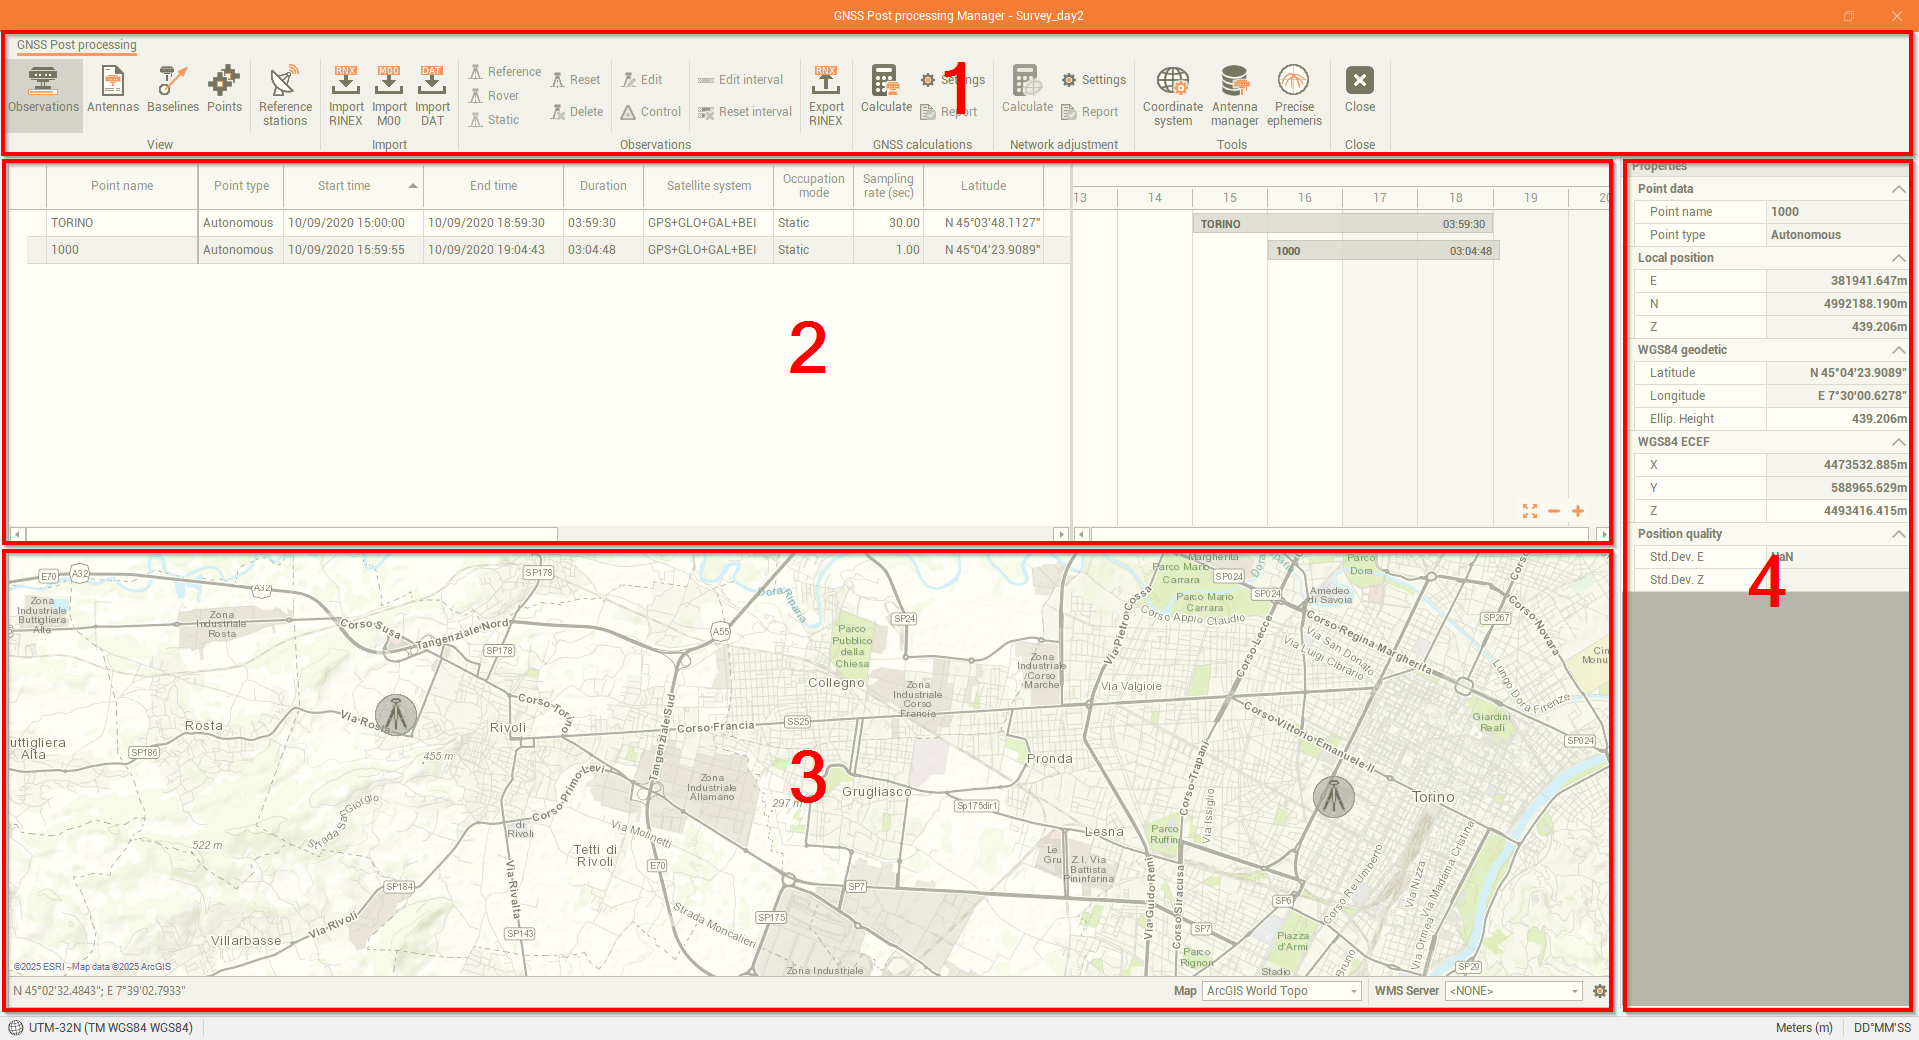The width and height of the screenshot is (1919, 1040).
Task: Open map settings gear icon
Action: pyautogui.click(x=1599, y=991)
